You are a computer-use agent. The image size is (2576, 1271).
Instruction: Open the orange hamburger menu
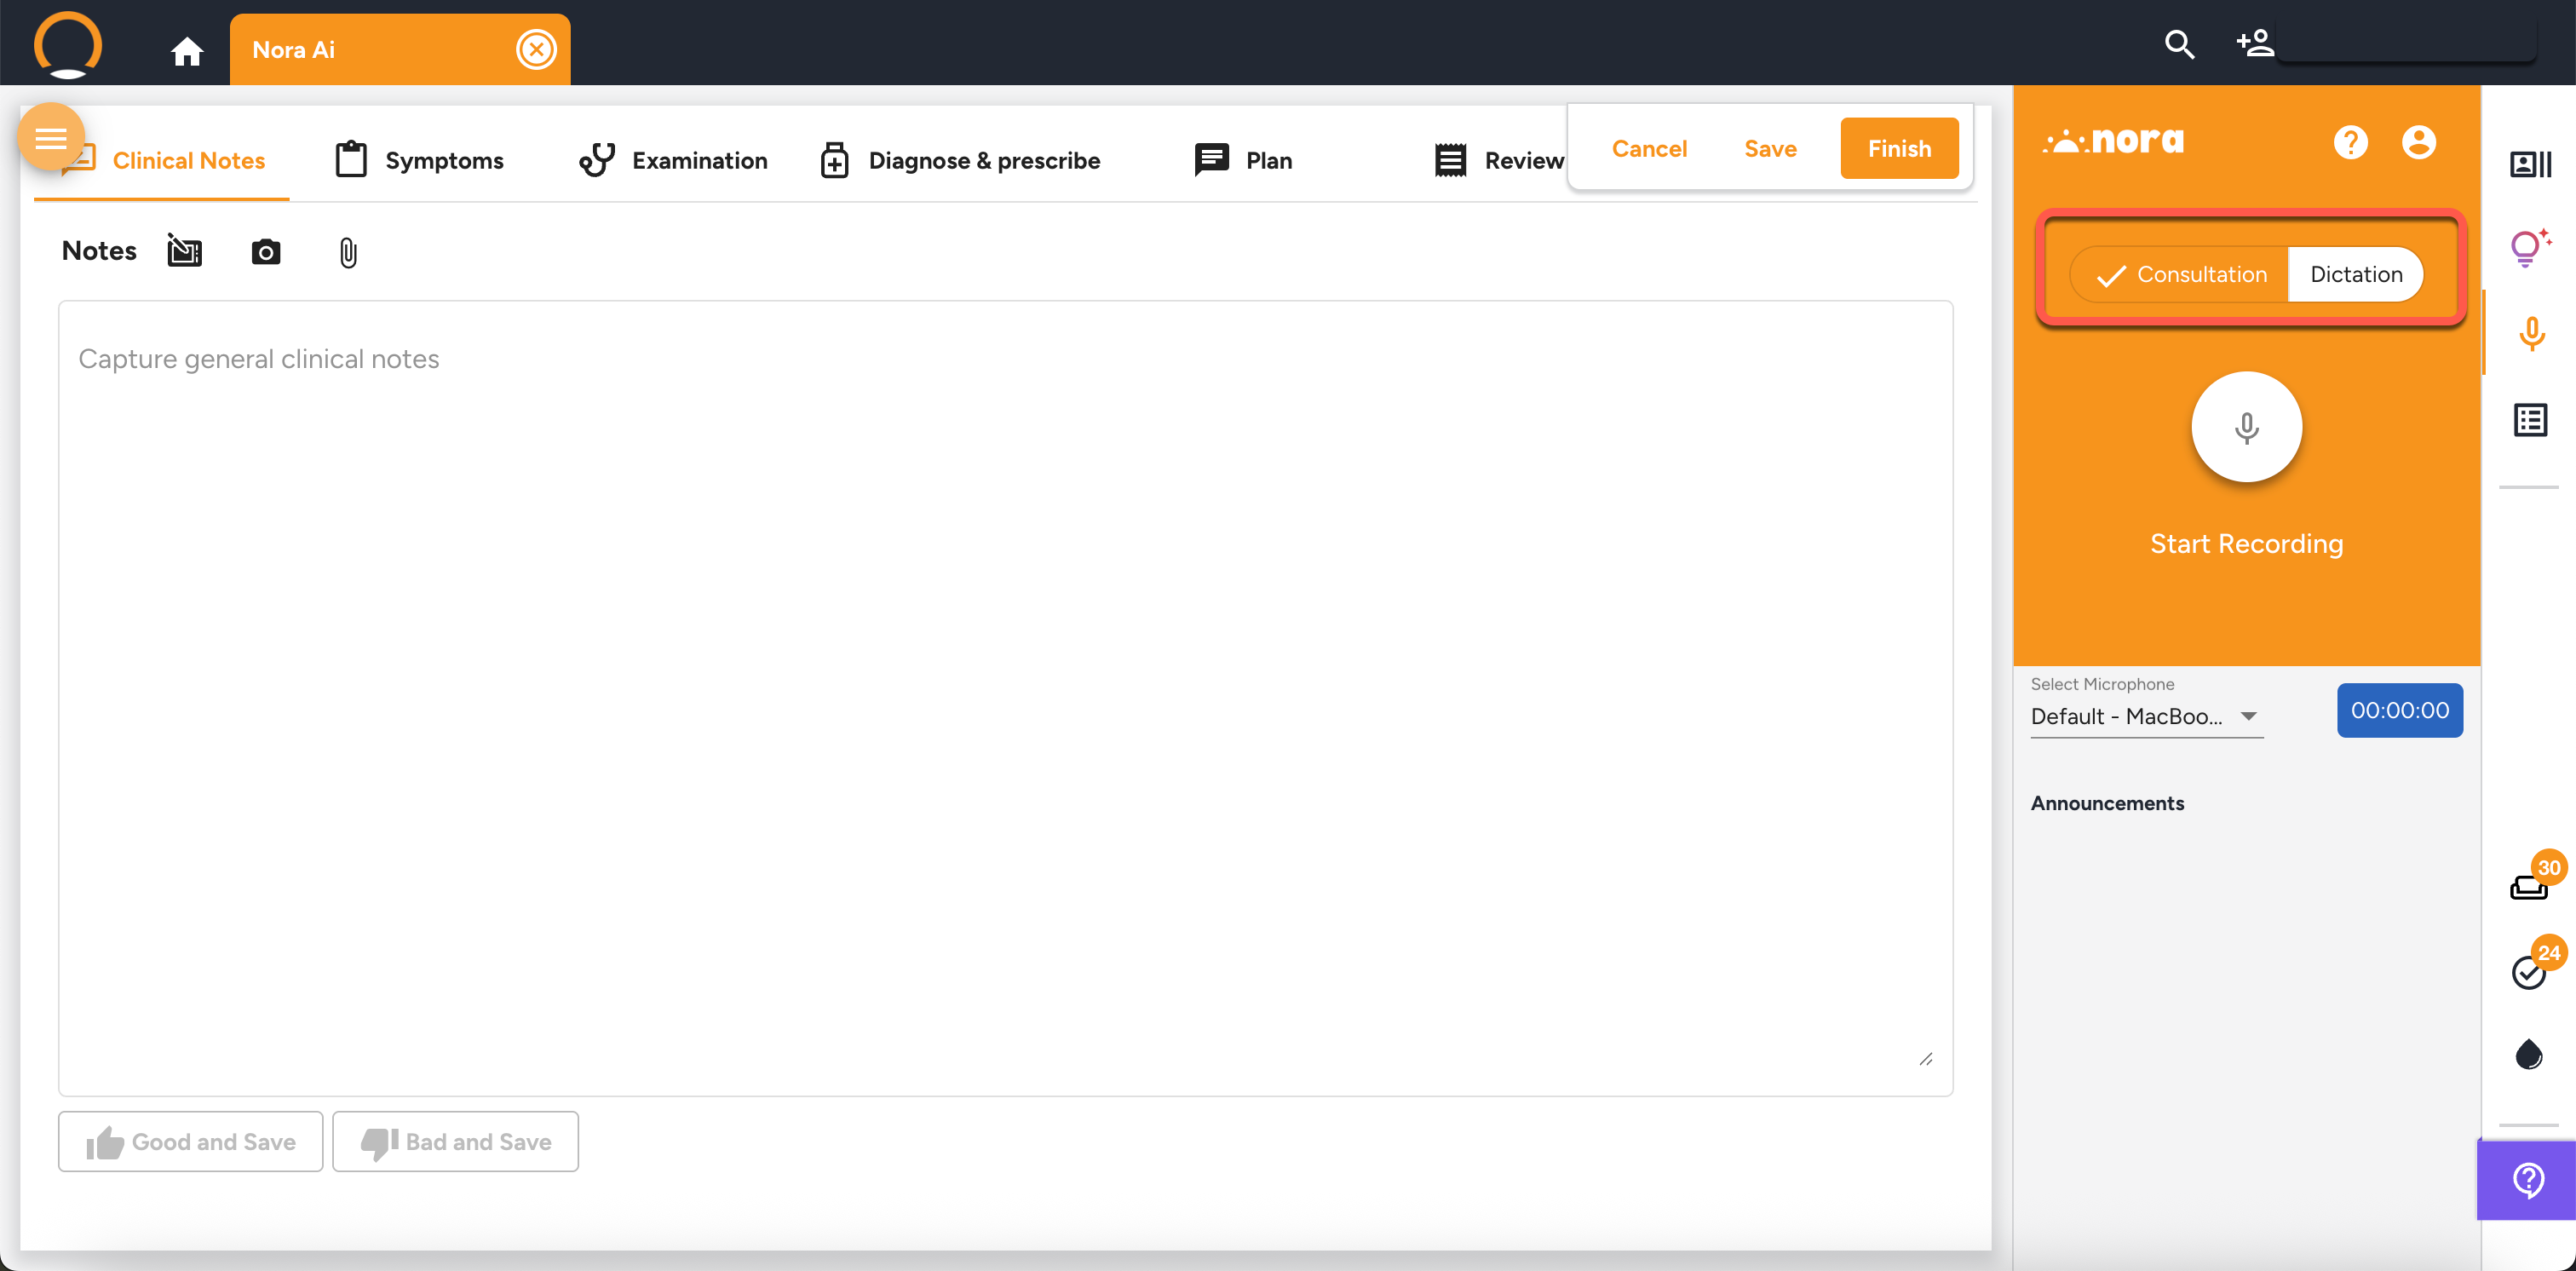(51, 137)
